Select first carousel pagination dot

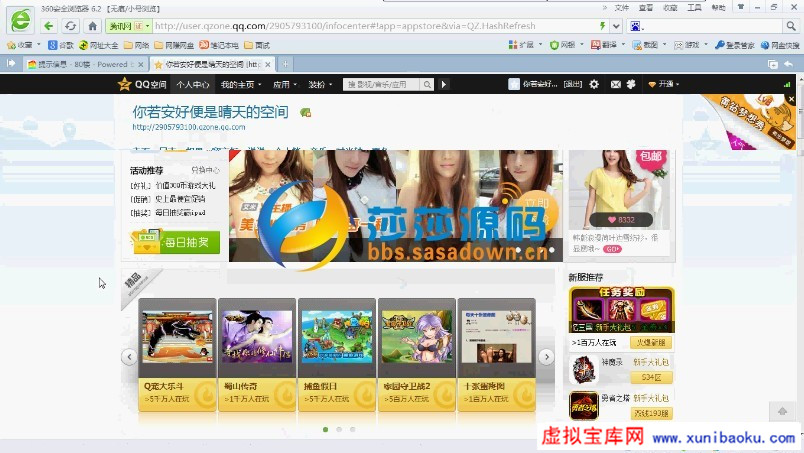pos(325,429)
